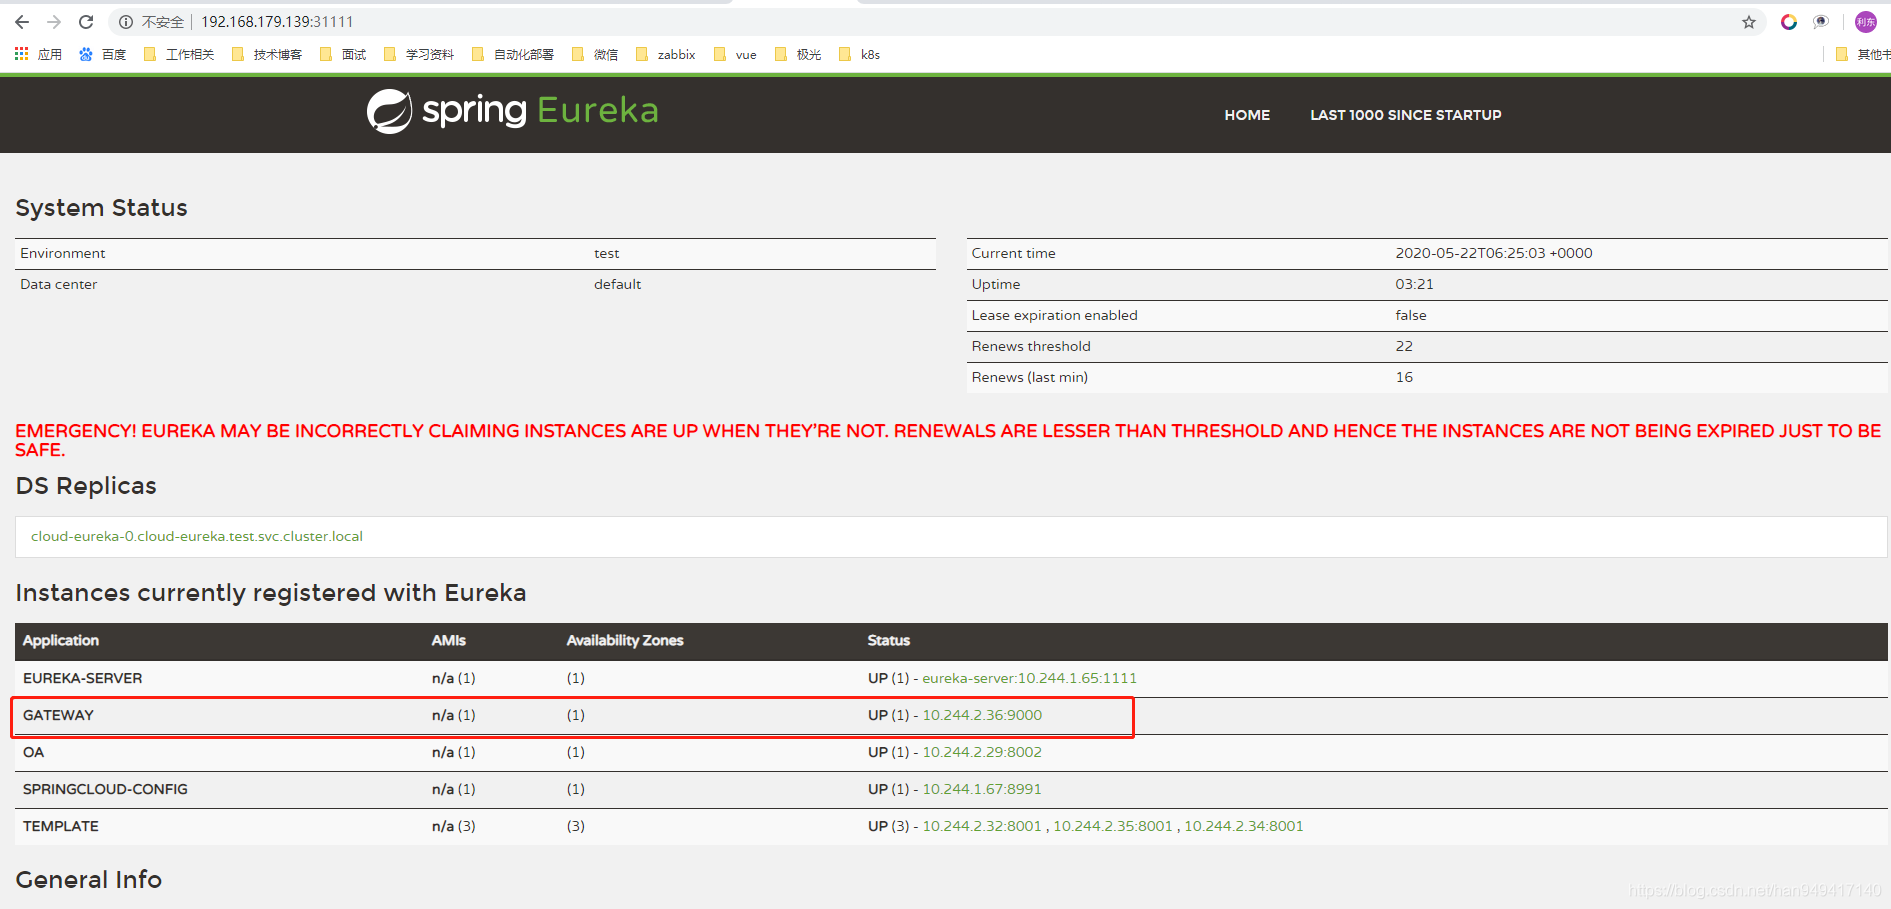
Task: Click the General Info heading
Action: (x=89, y=879)
